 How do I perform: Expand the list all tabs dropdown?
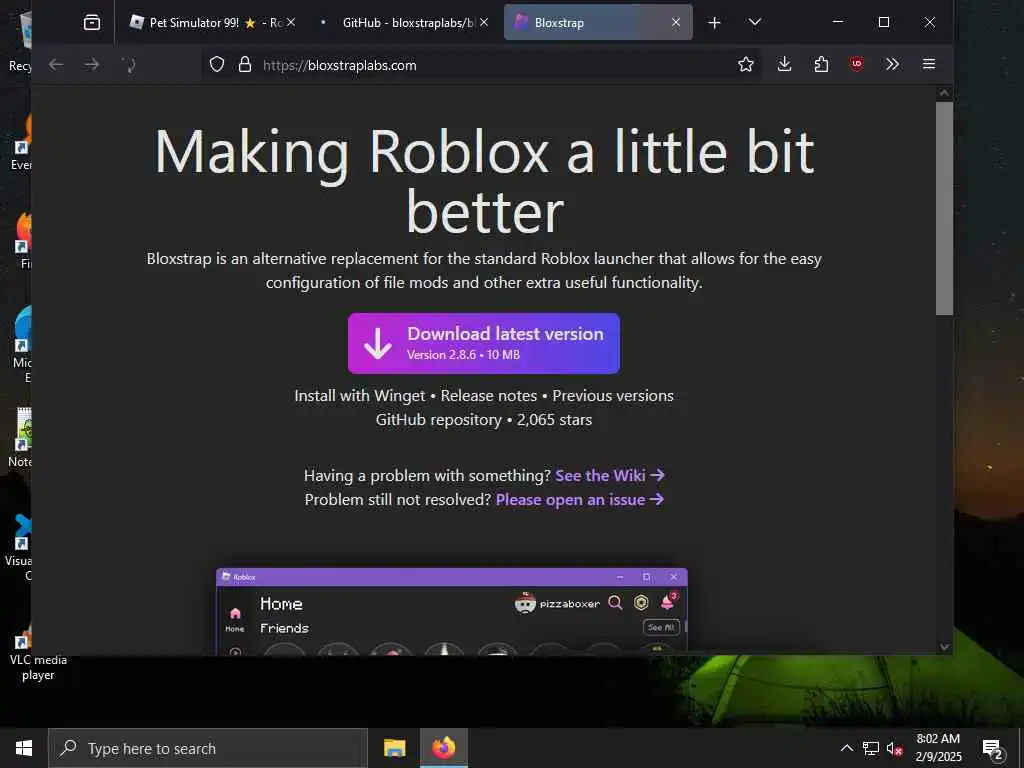tap(755, 22)
